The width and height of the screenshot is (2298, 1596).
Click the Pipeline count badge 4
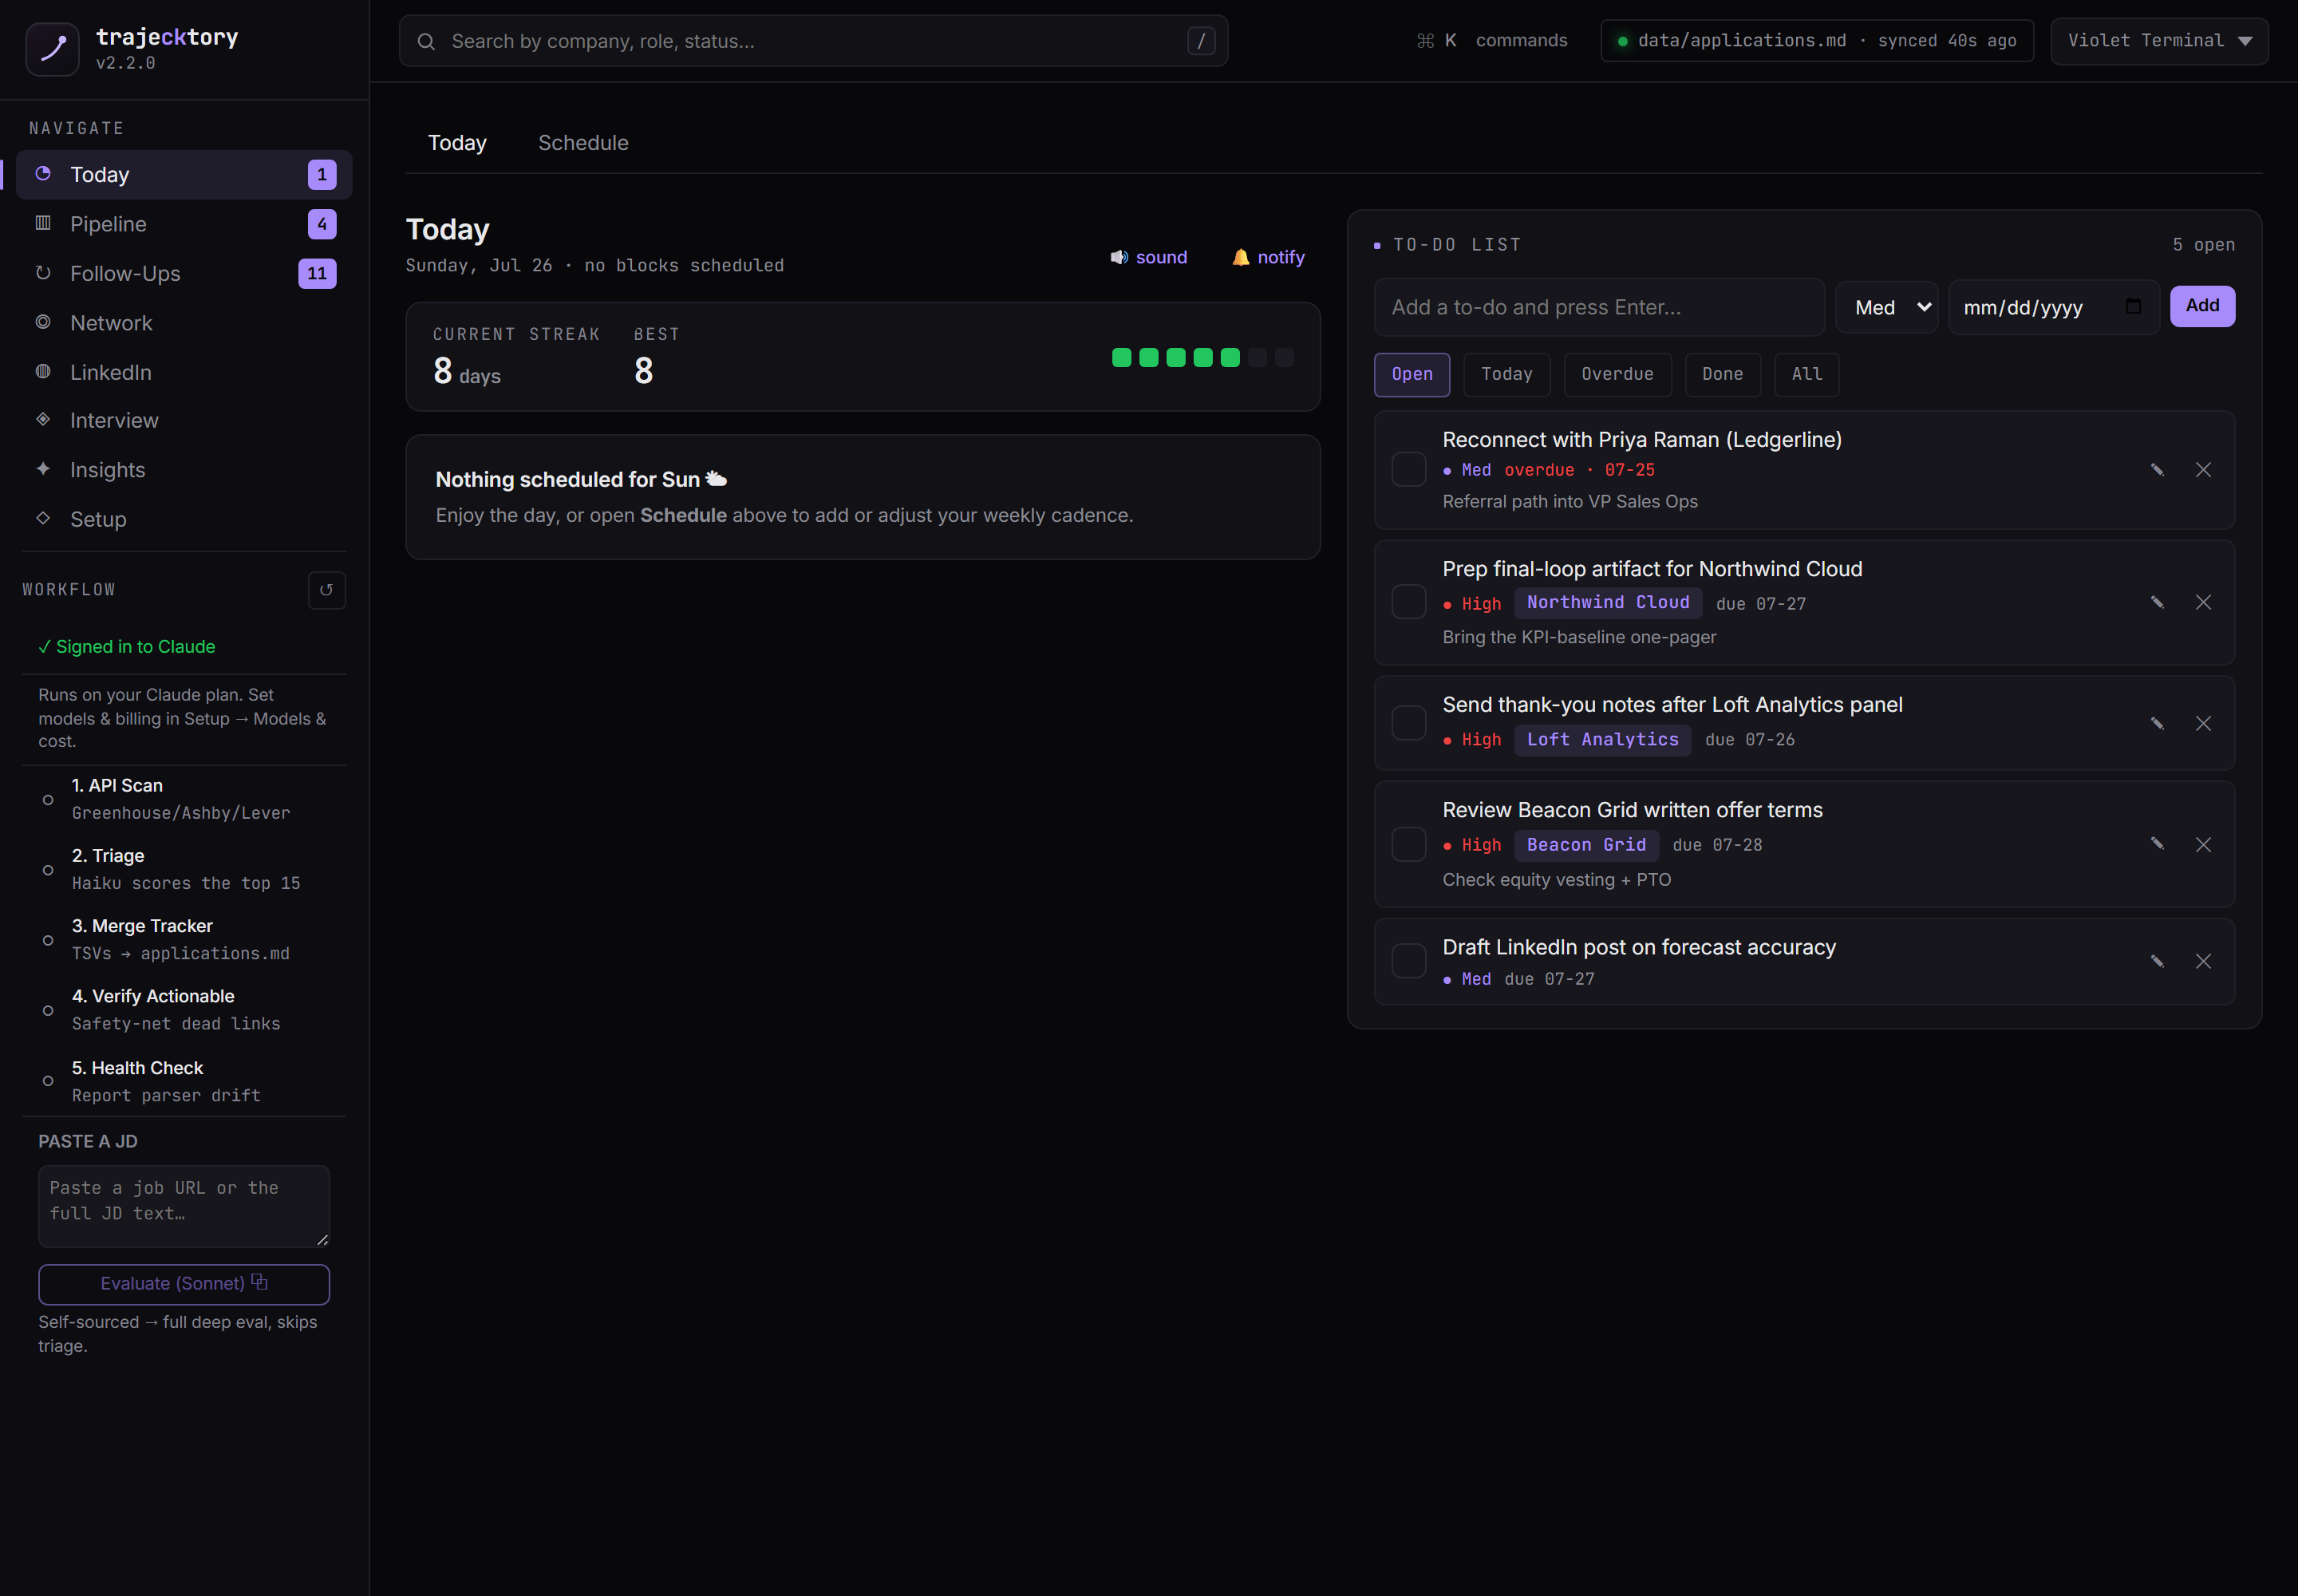[322, 224]
